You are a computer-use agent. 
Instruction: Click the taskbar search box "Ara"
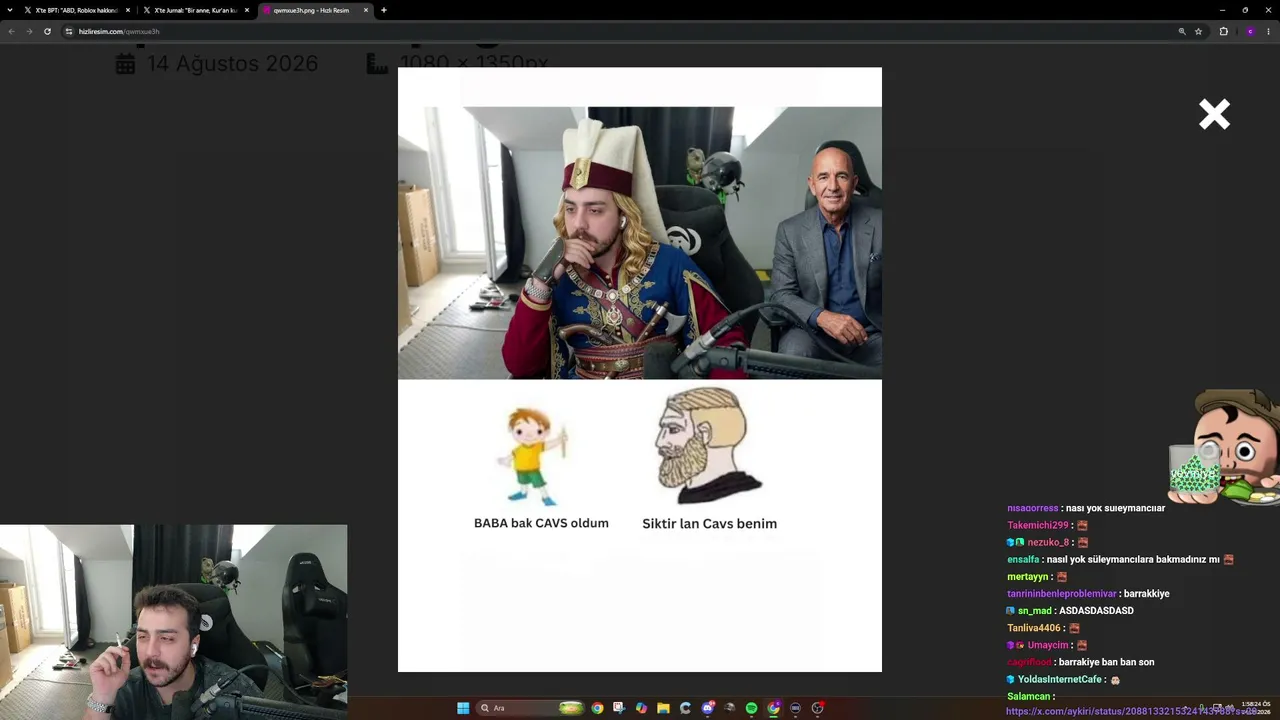(530, 708)
